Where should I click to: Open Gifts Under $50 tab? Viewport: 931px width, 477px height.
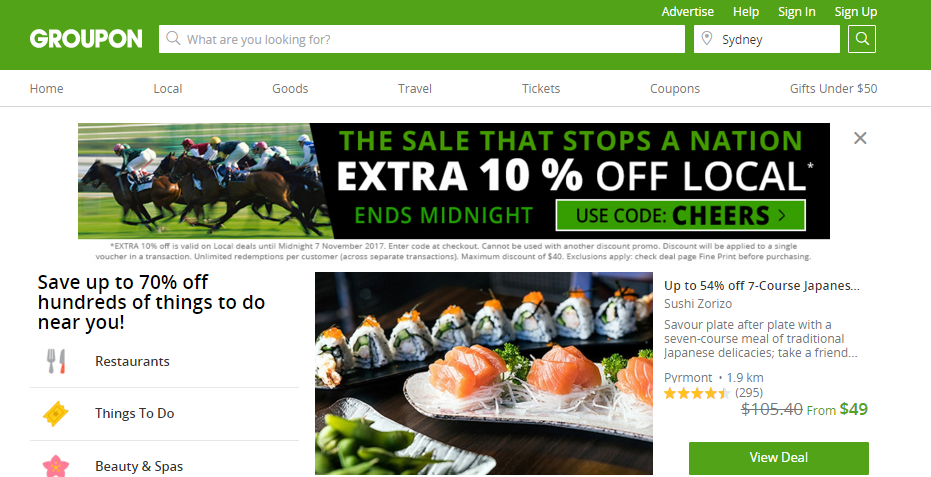tap(833, 89)
